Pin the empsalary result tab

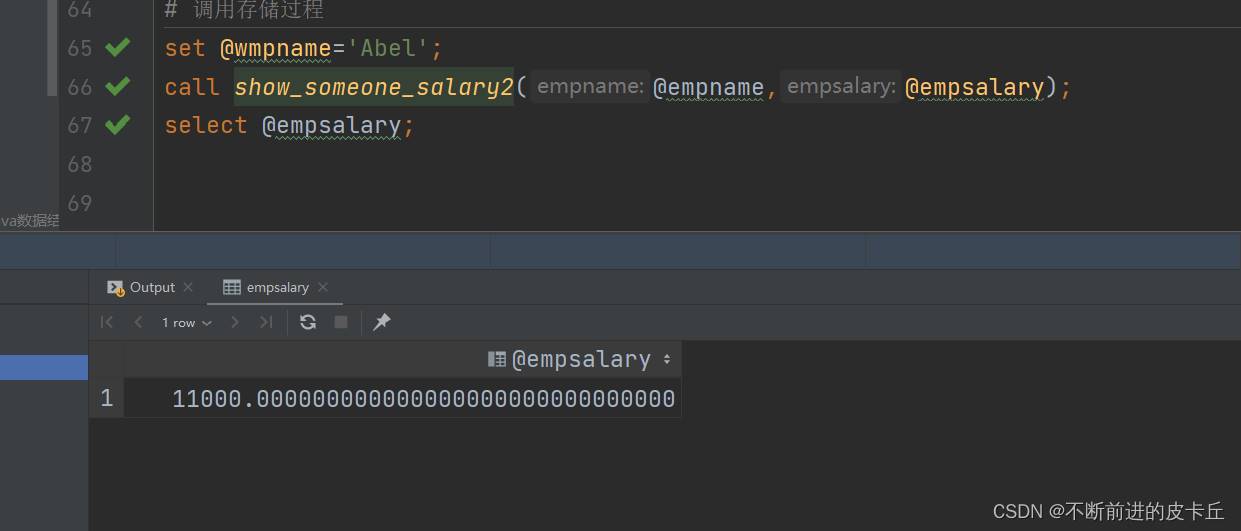[381, 322]
